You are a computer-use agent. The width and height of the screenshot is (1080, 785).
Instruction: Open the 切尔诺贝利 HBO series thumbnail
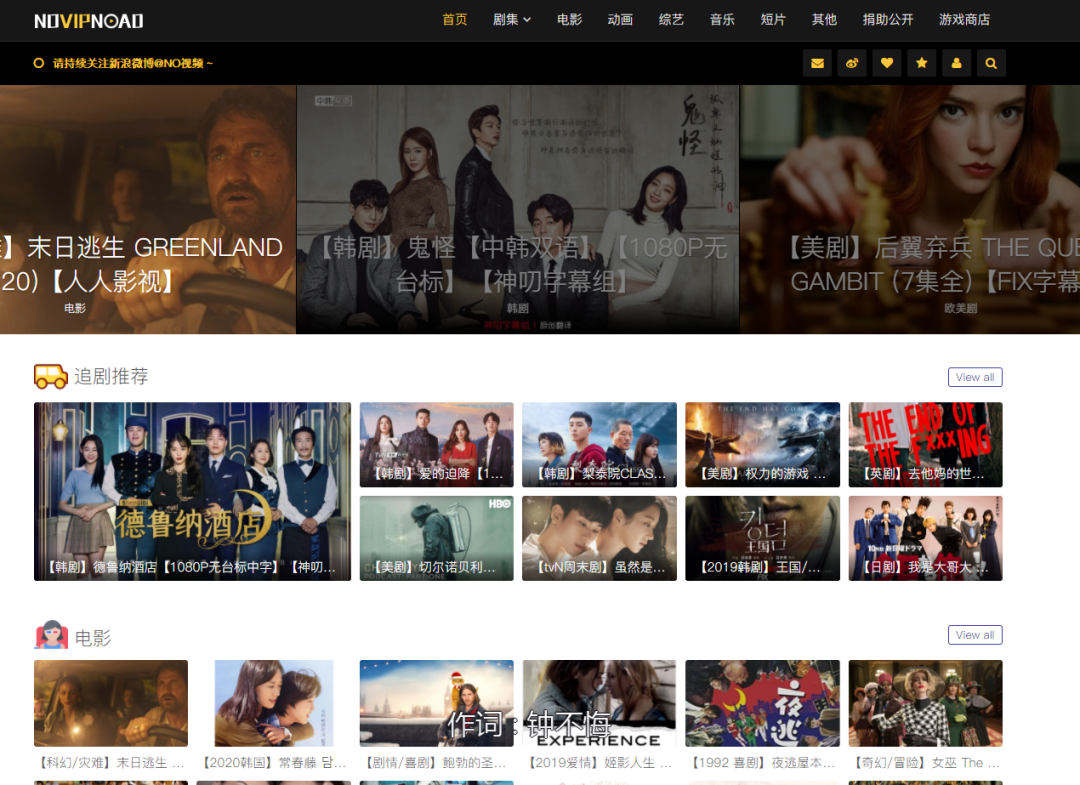(x=436, y=538)
